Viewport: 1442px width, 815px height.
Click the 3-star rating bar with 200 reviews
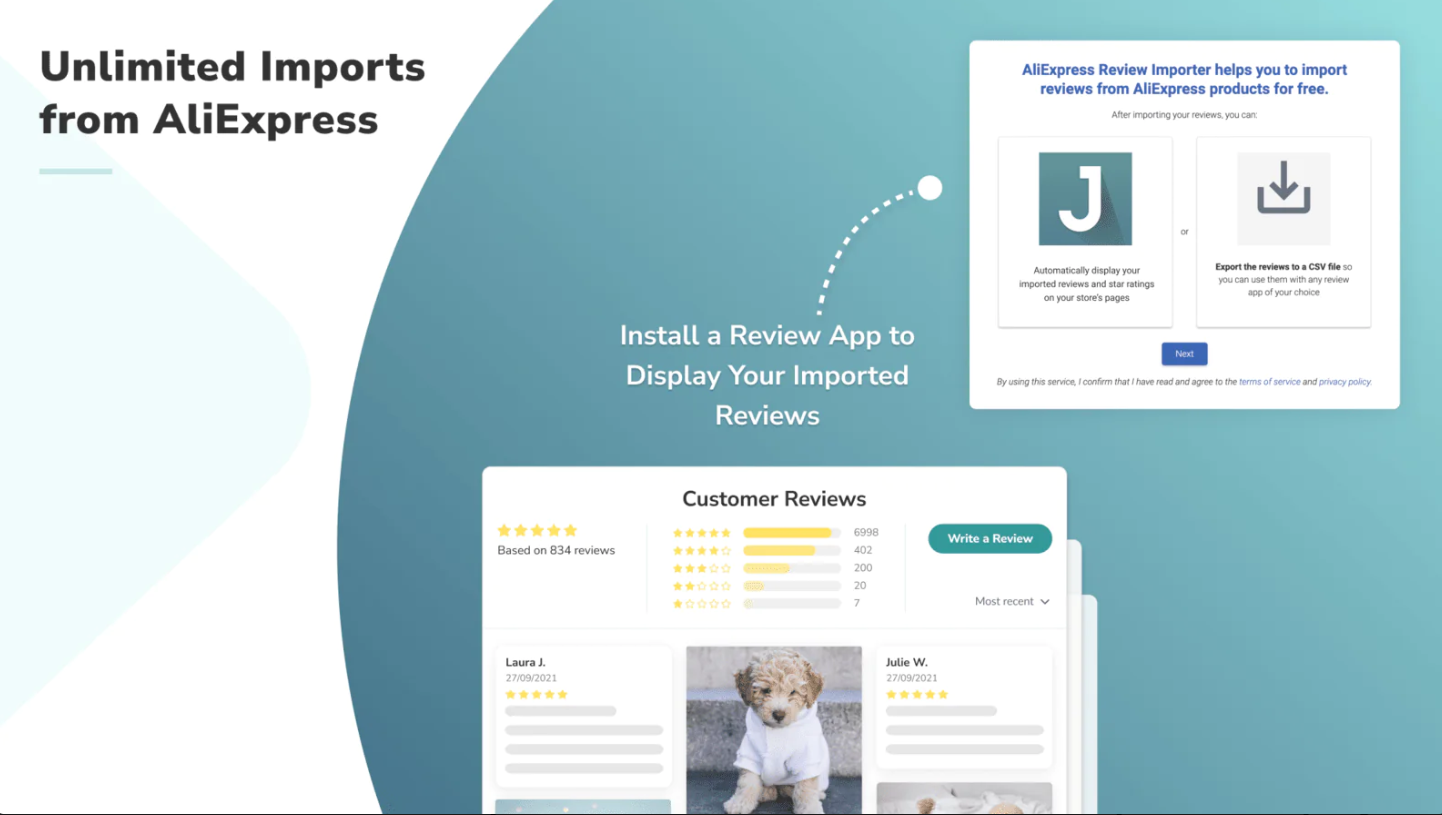[792, 568]
